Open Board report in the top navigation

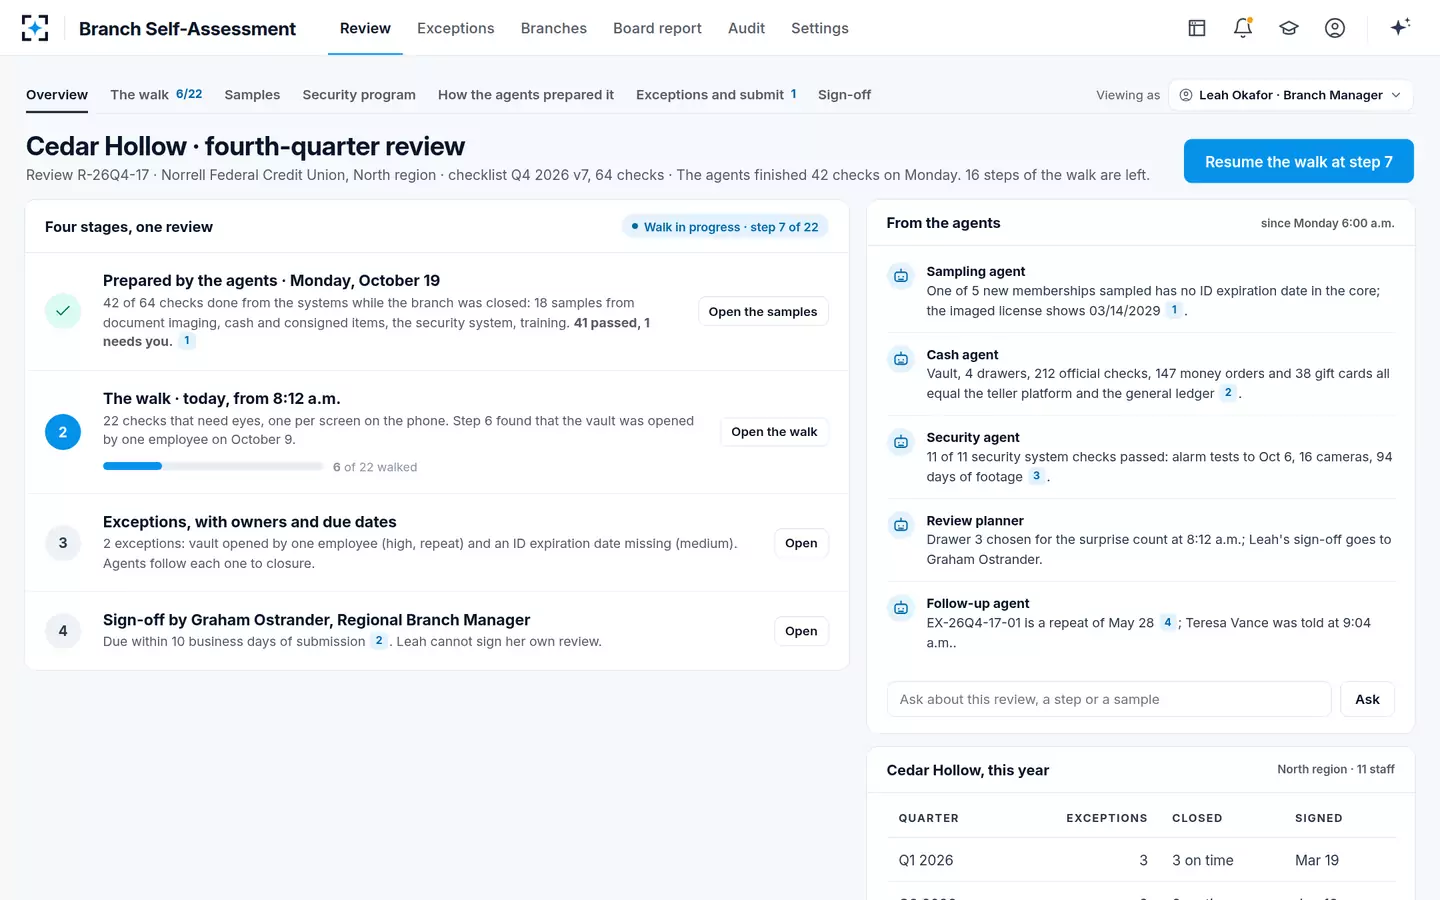point(657,28)
